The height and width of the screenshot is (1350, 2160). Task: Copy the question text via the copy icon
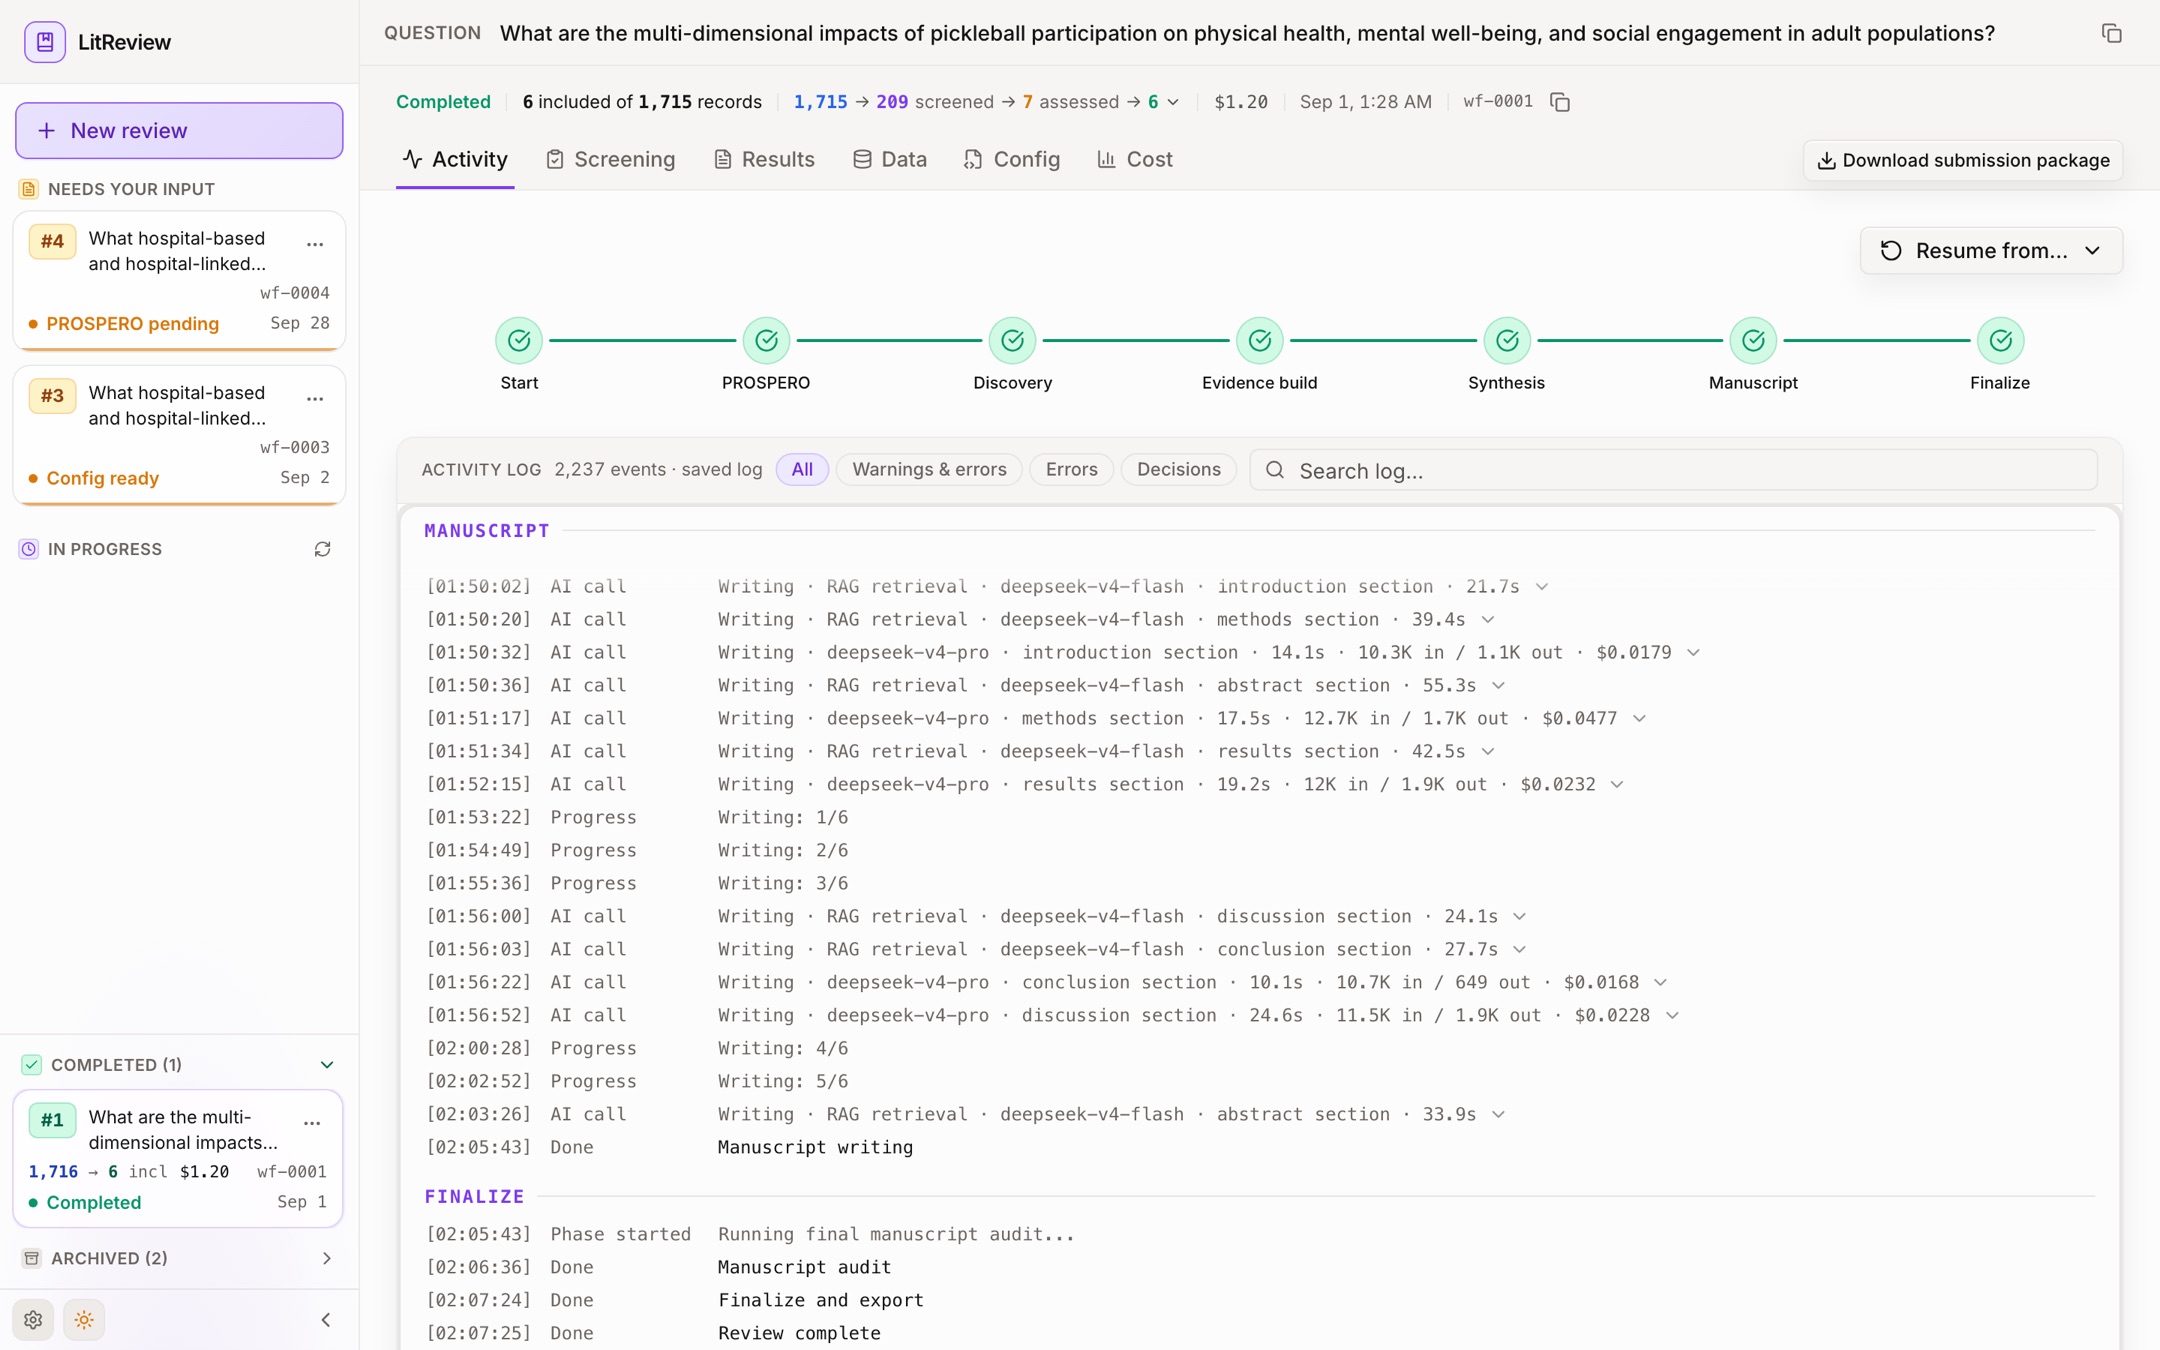pyautogui.click(x=2111, y=33)
